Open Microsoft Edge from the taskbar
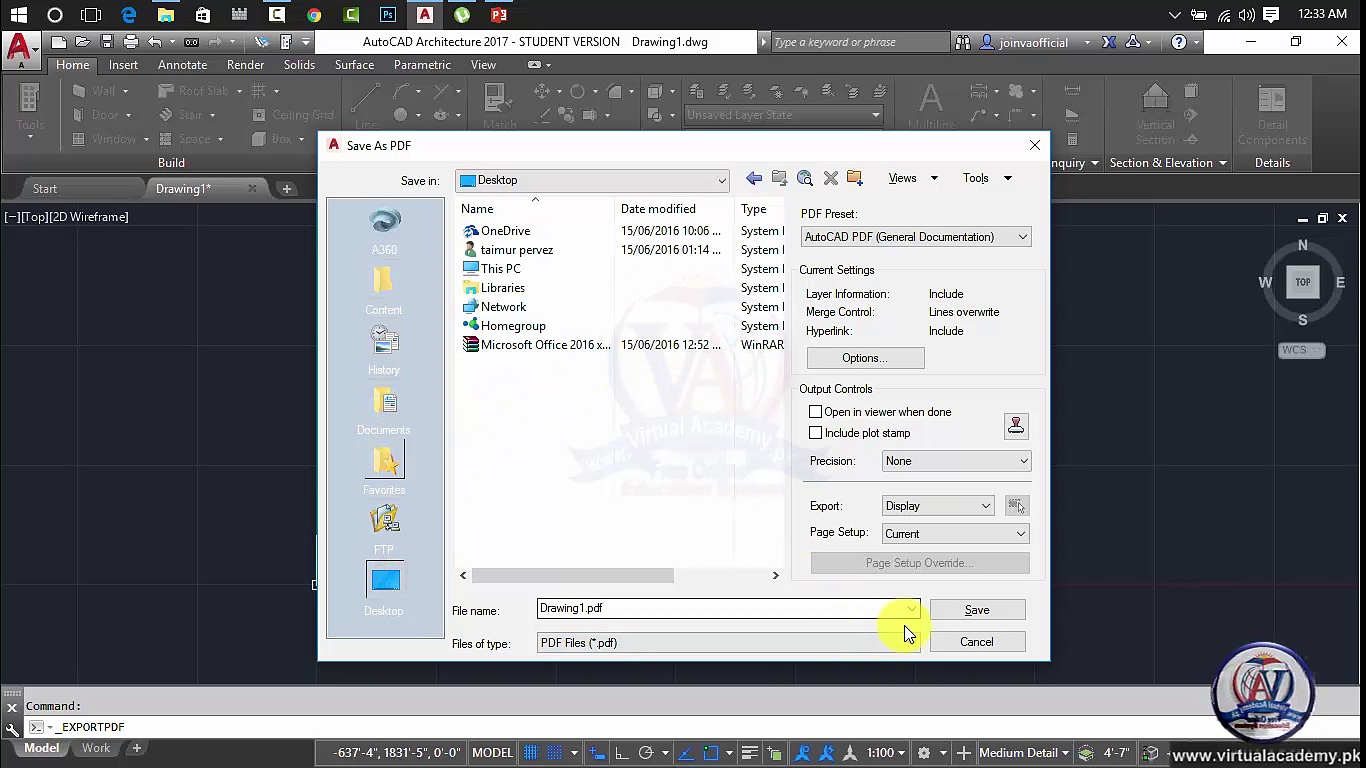This screenshot has height=768, width=1366. pyautogui.click(x=129, y=15)
